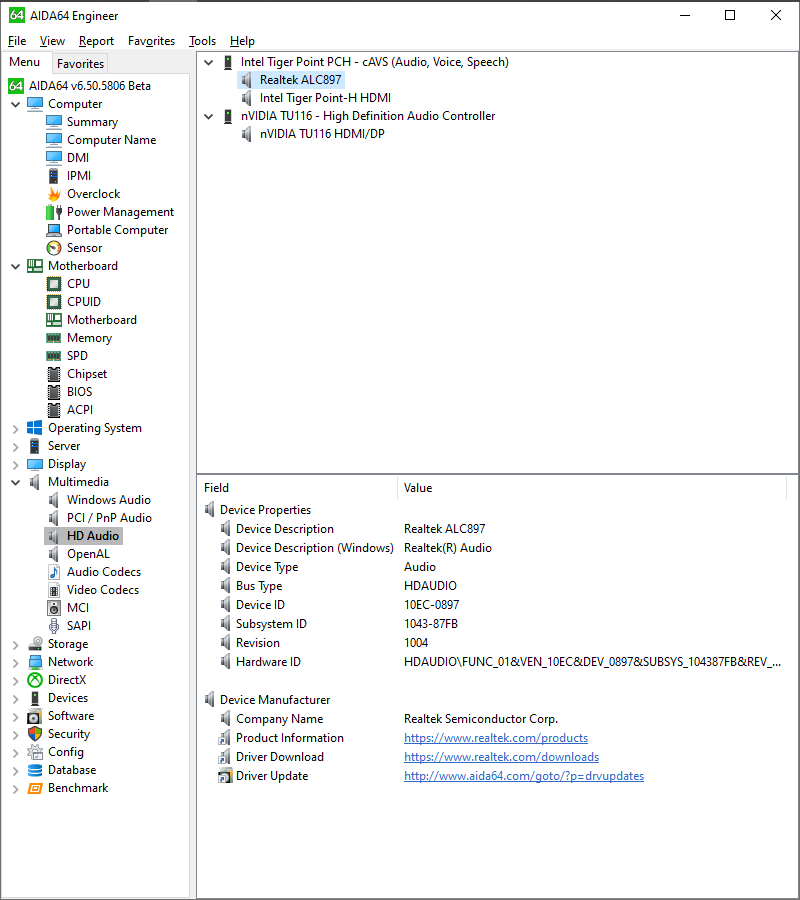This screenshot has width=800, height=900.
Task: Click the SPD module icon
Action: coord(54,356)
